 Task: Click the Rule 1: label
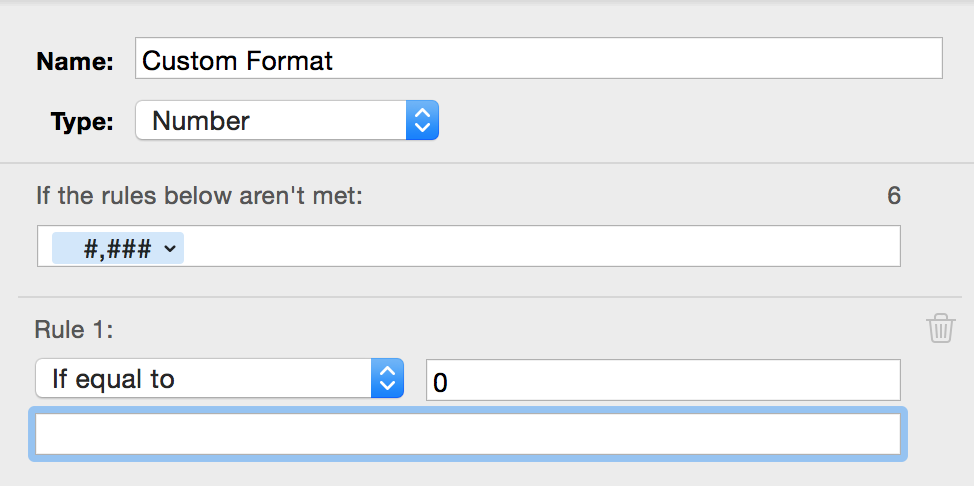pyautogui.click(x=74, y=330)
